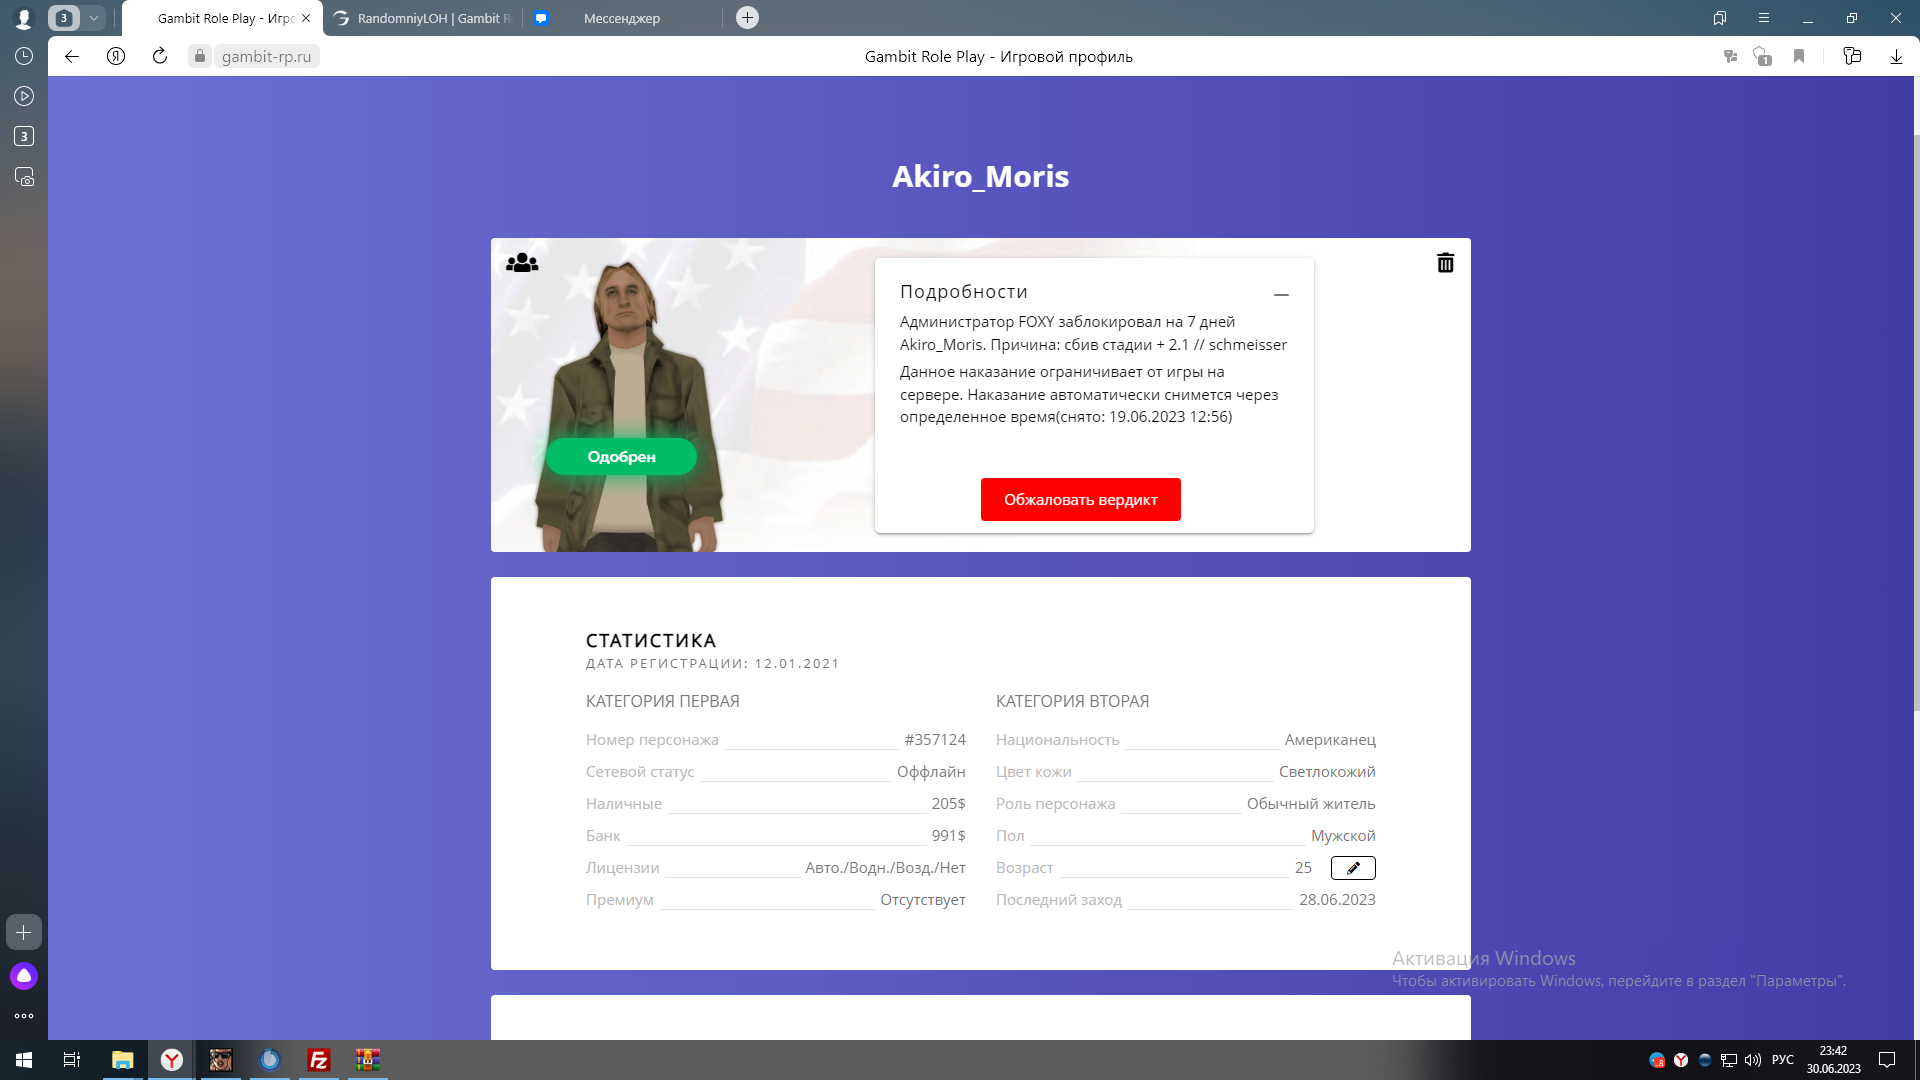Open the Alice assistant purple icon
The width and height of the screenshot is (1920, 1080).
24,976
